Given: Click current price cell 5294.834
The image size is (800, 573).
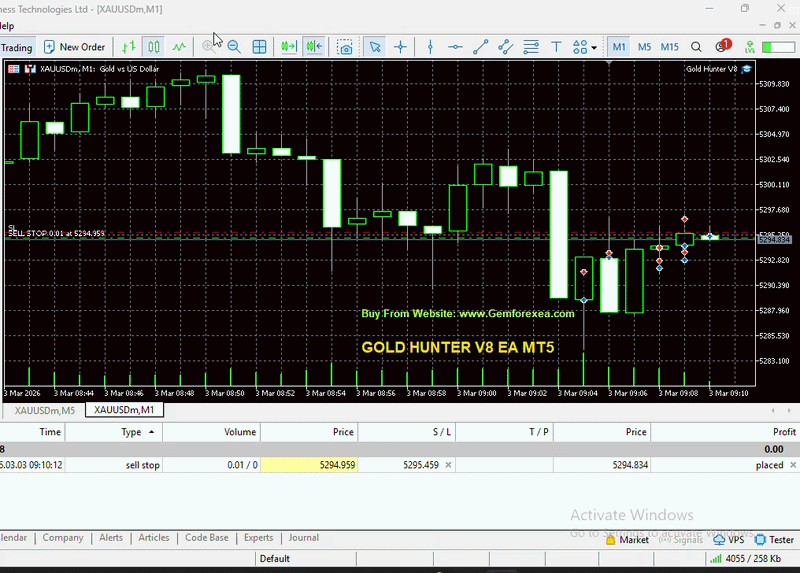Looking at the screenshot, I should coord(602,465).
